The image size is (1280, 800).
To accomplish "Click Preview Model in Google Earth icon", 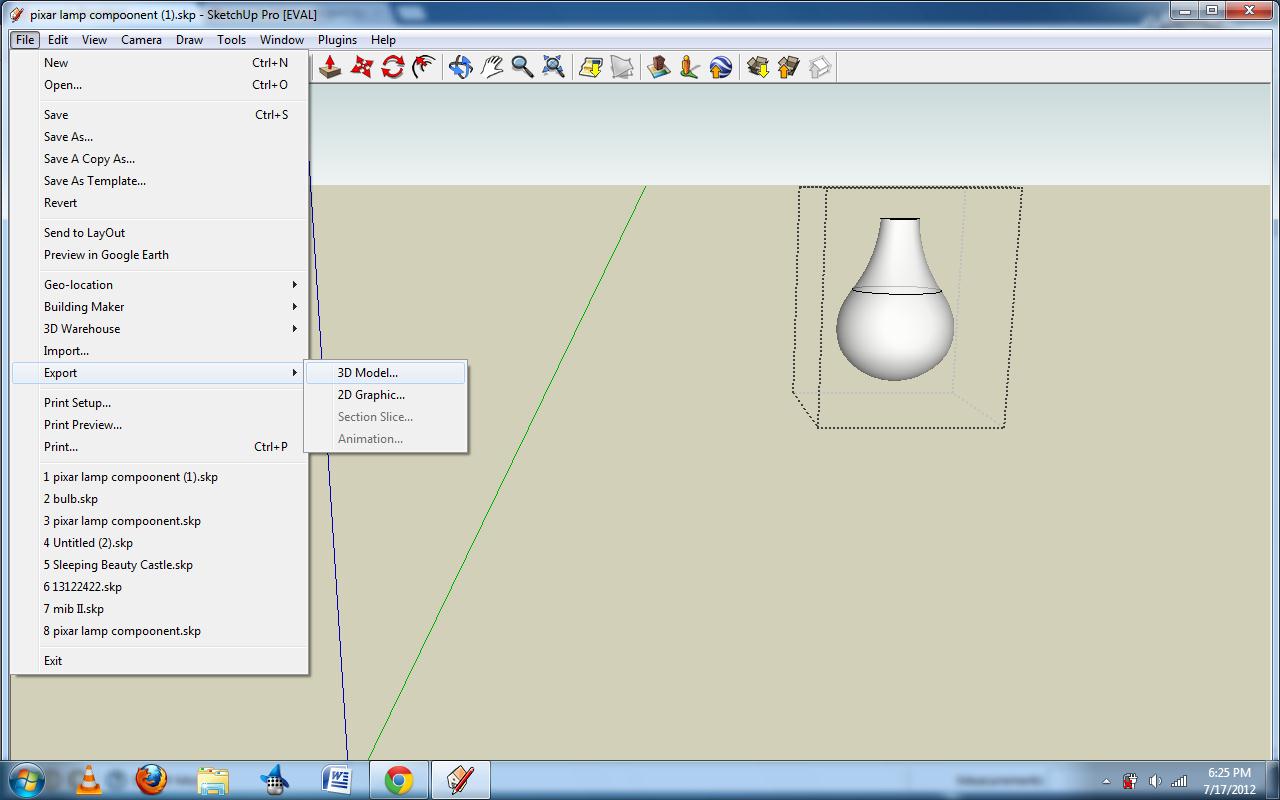I will tap(720, 67).
